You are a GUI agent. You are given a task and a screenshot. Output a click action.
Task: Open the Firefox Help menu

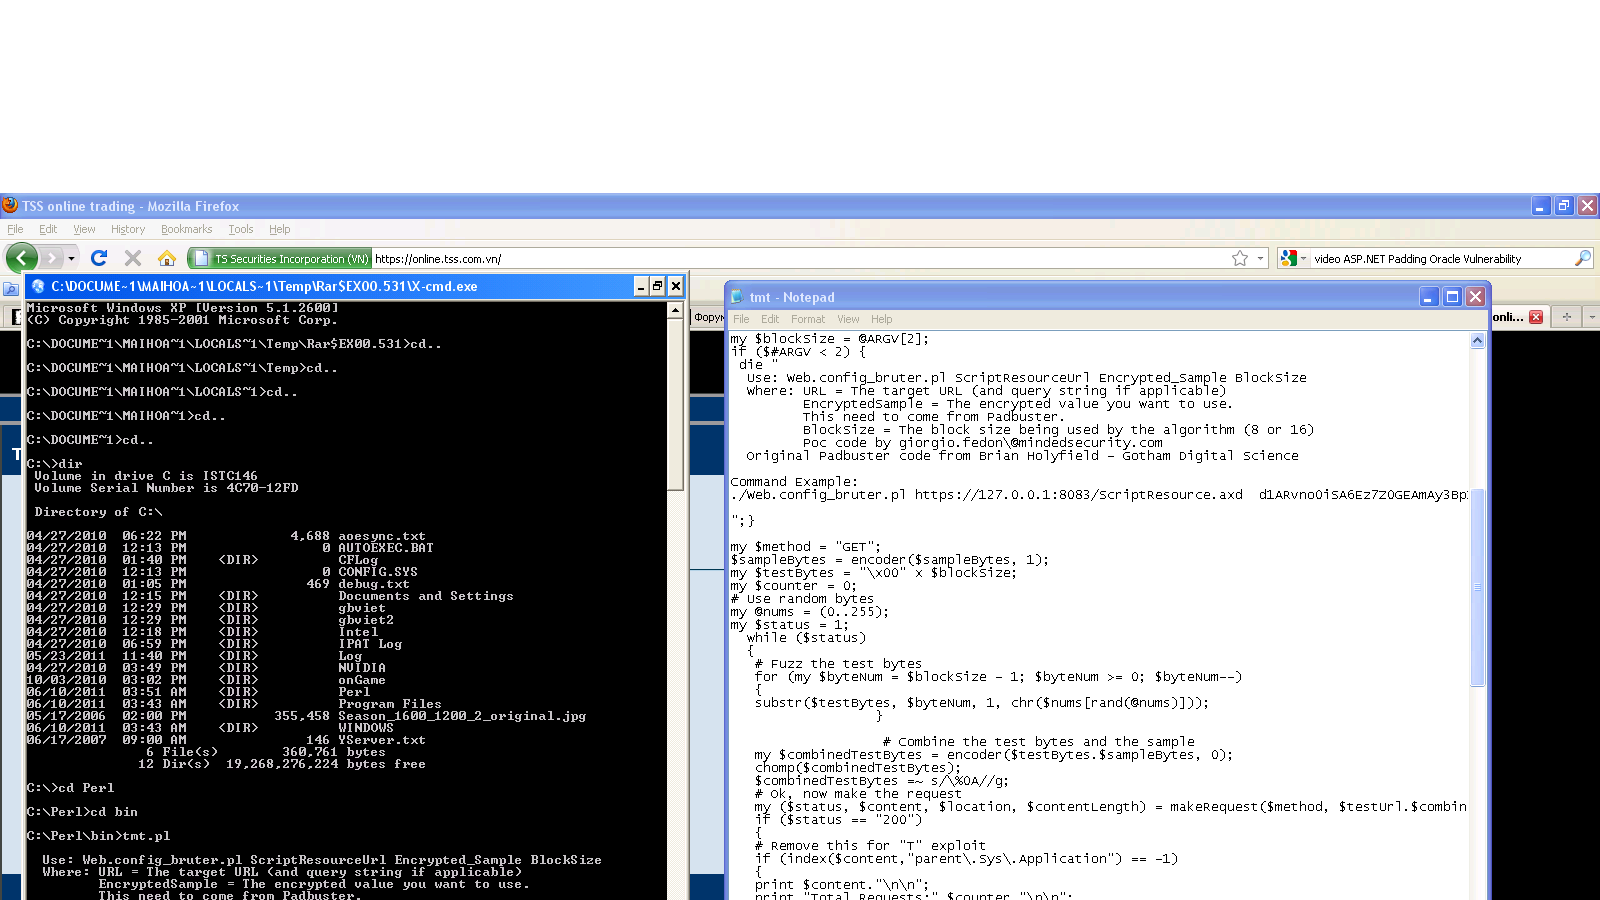point(280,229)
